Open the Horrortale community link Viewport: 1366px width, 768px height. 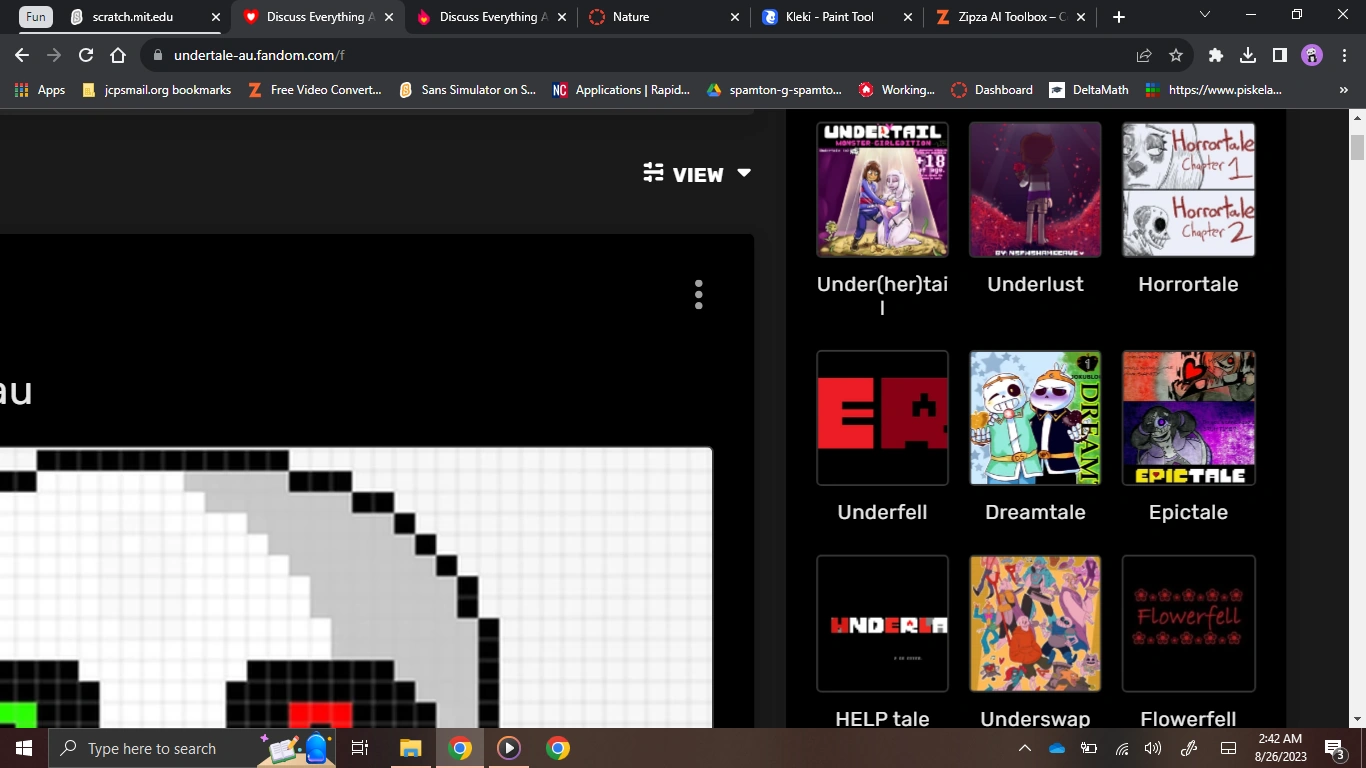(x=1188, y=190)
